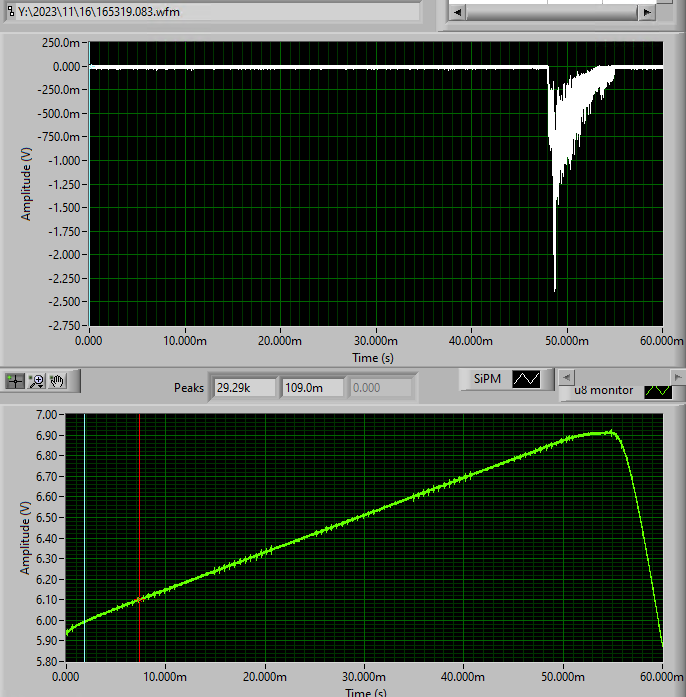The width and height of the screenshot is (686, 697).
Task: Click the 30.000m tick label on SiPM time axis
Action: [x=376, y=341]
